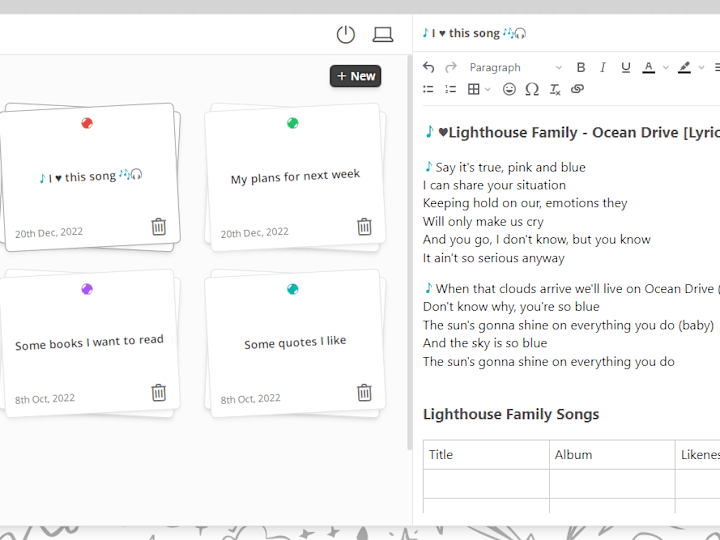Screen dimensions: 720x540
Task: Click the line 'Don't know why, you're so blue'
Action: (511, 306)
